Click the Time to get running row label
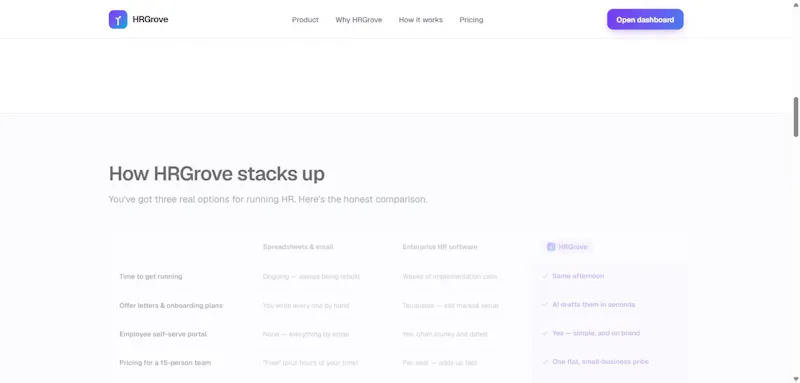 tap(151, 276)
